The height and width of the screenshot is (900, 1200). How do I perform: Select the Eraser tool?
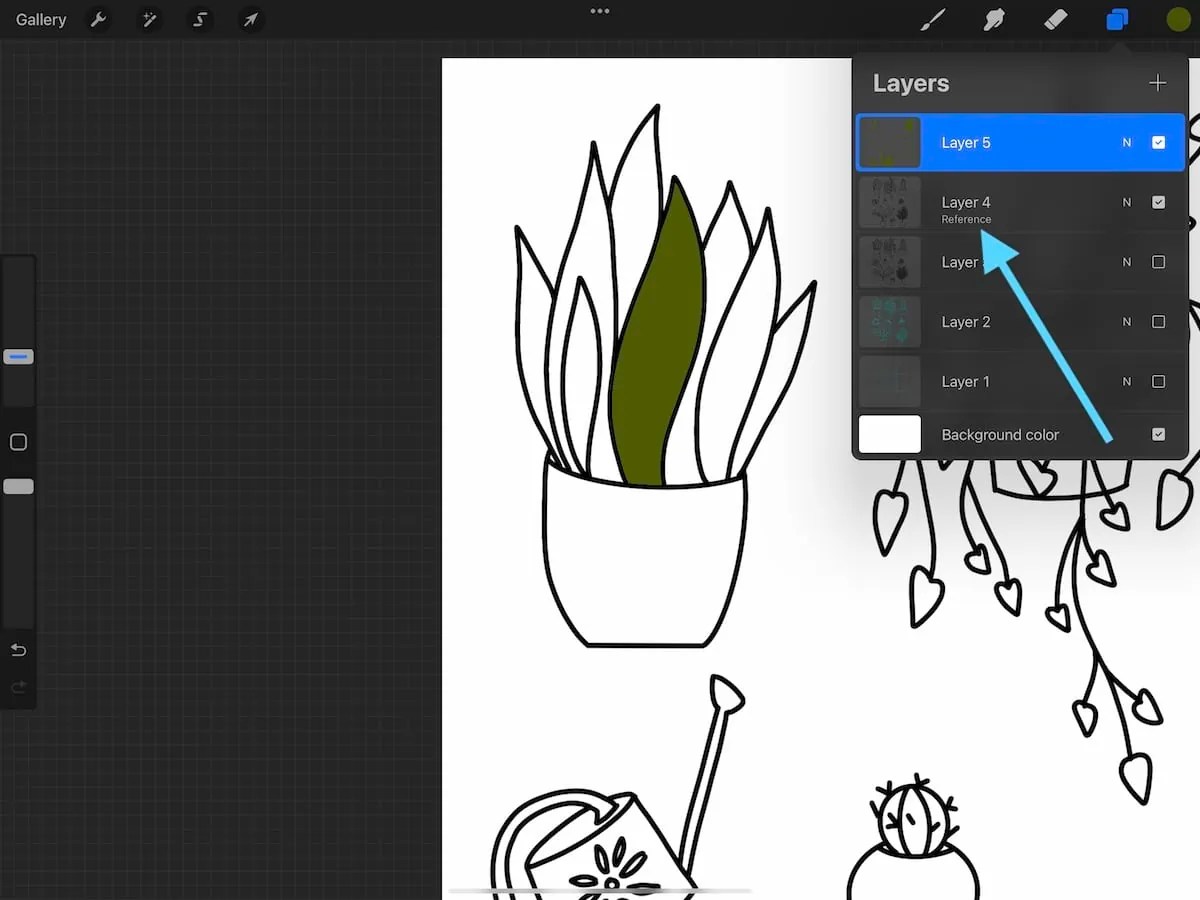coord(1055,19)
